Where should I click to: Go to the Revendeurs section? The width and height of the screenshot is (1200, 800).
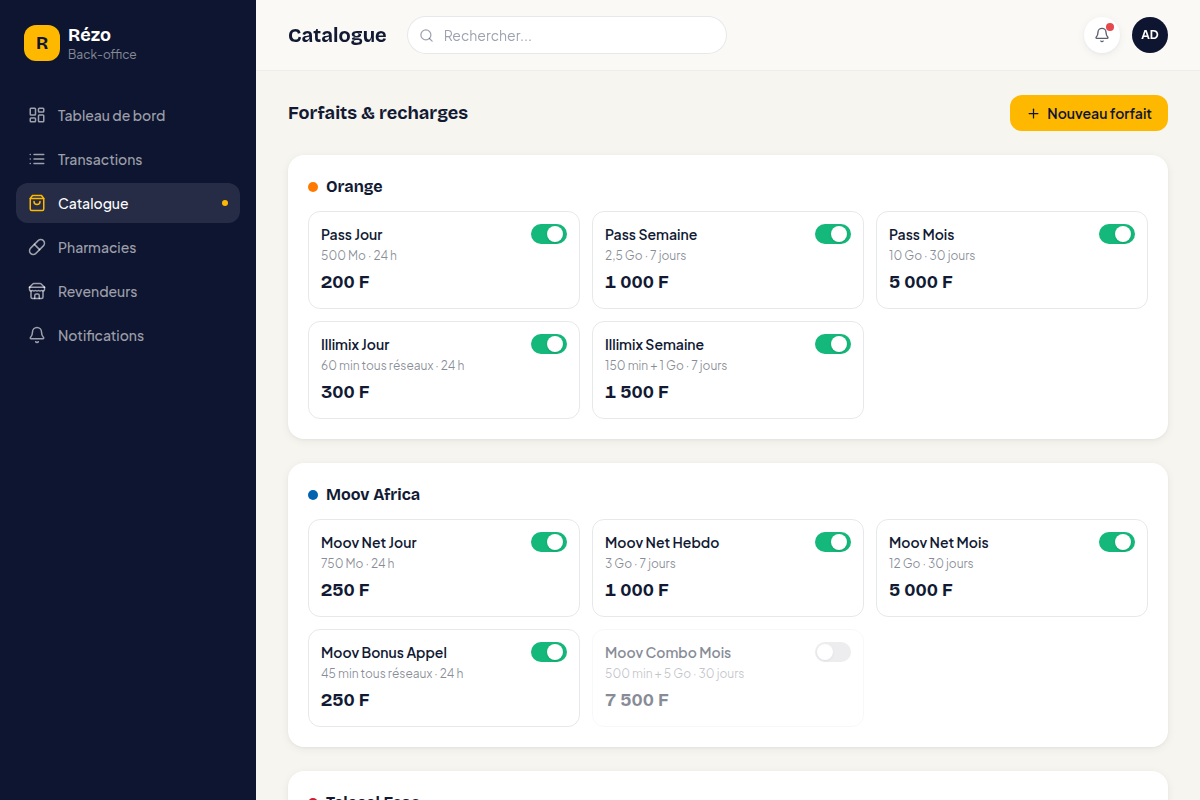click(128, 291)
